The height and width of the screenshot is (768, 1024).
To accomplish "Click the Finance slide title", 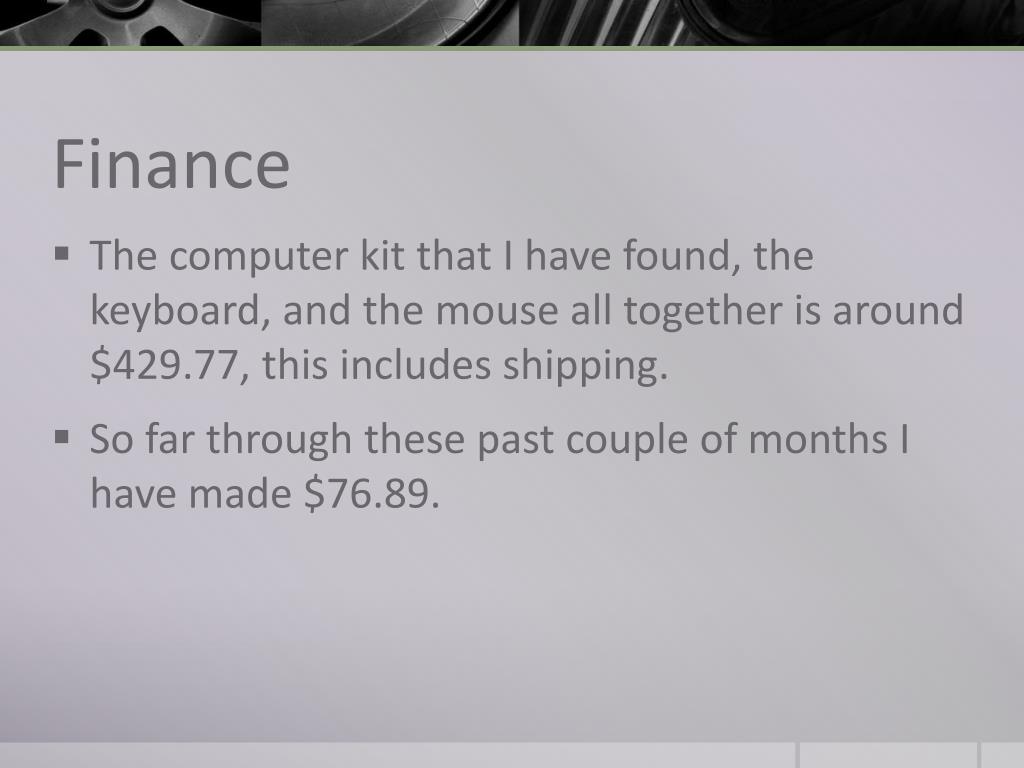I will [171, 165].
